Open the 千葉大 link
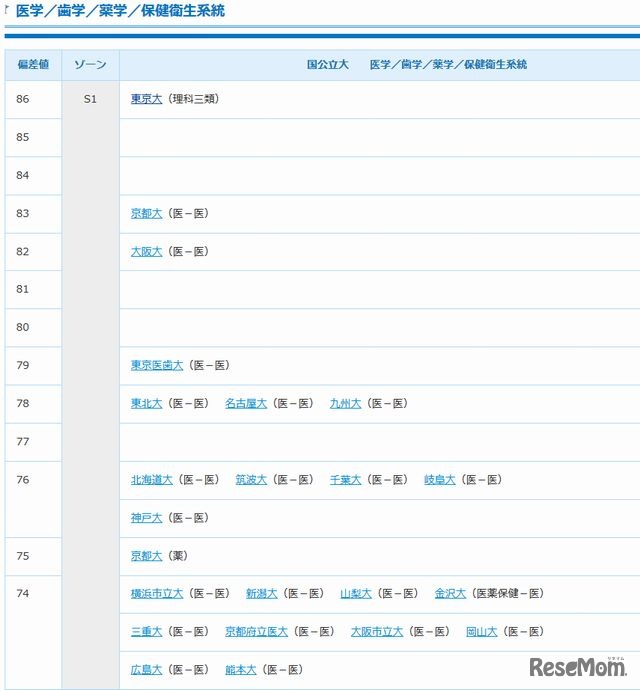Viewport: 640px width, 690px height. click(x=346, y=480)
